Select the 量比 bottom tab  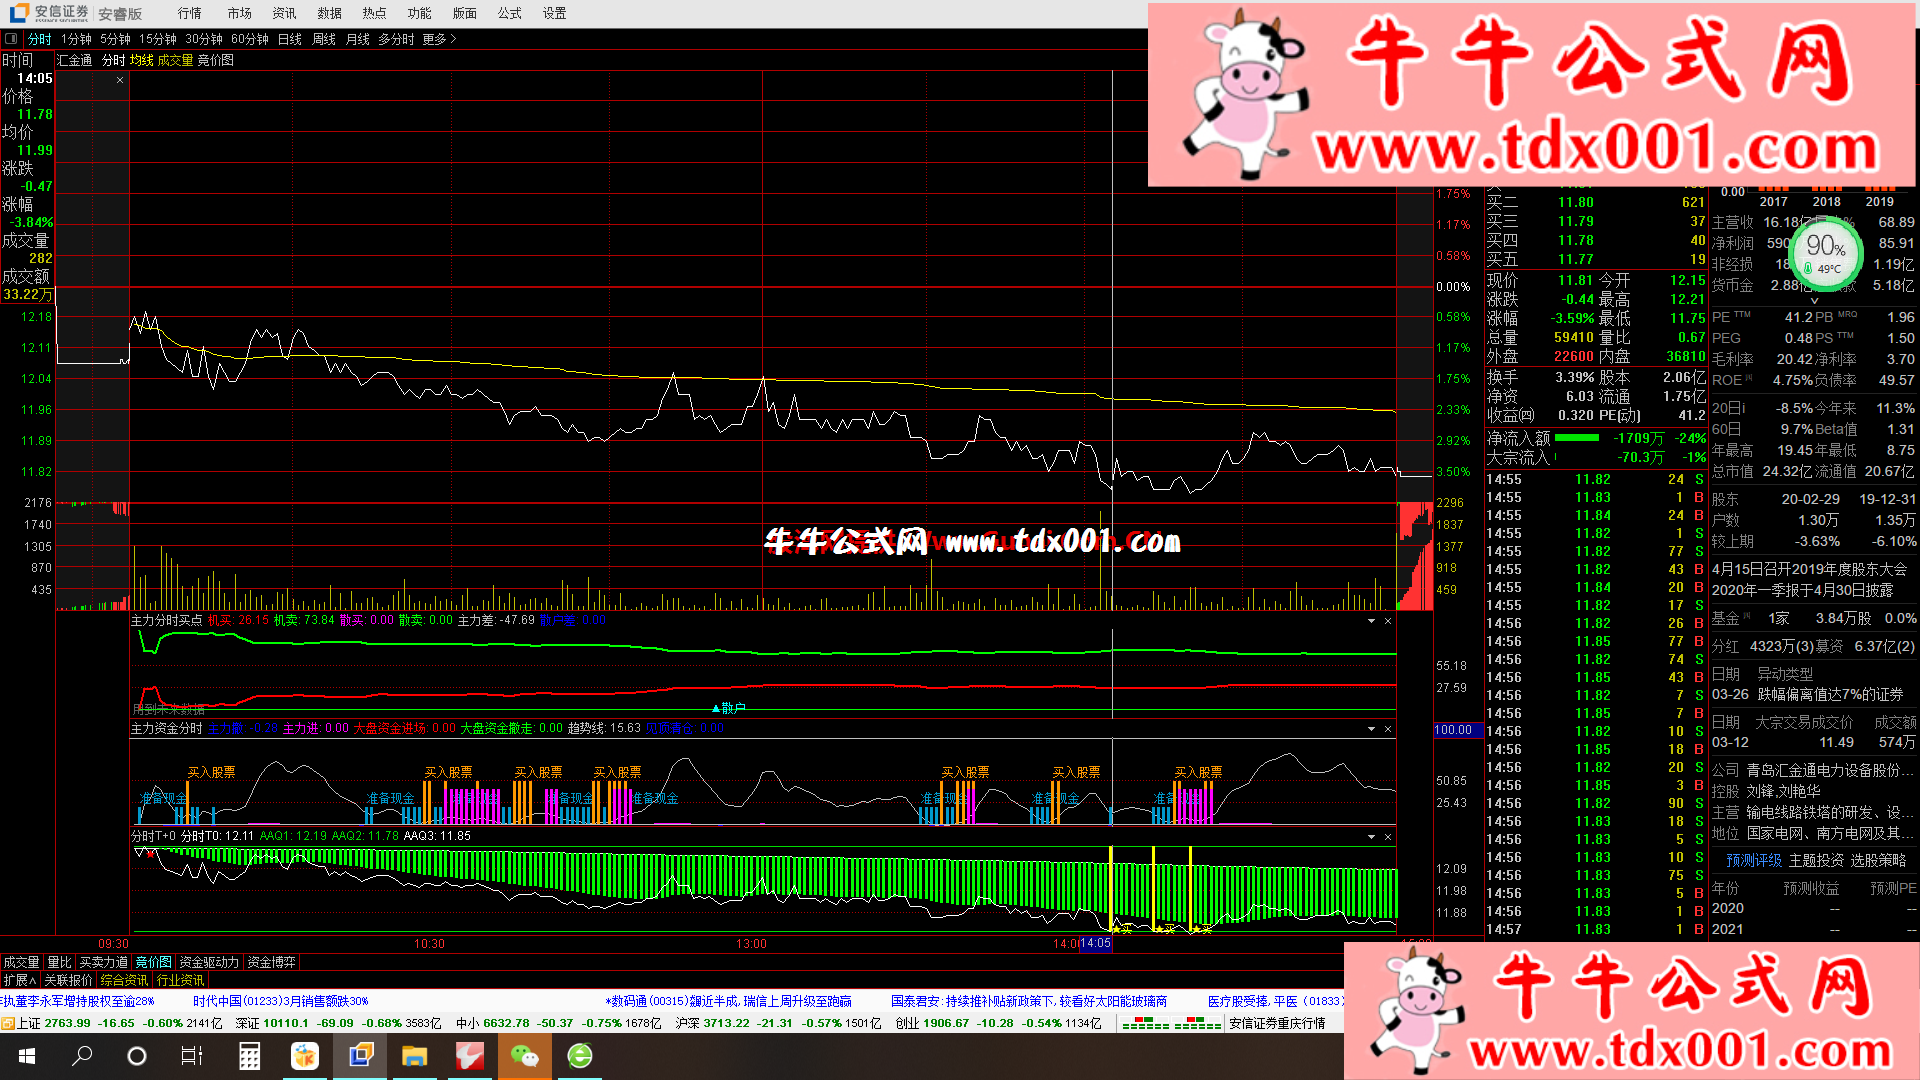(60, 962)
